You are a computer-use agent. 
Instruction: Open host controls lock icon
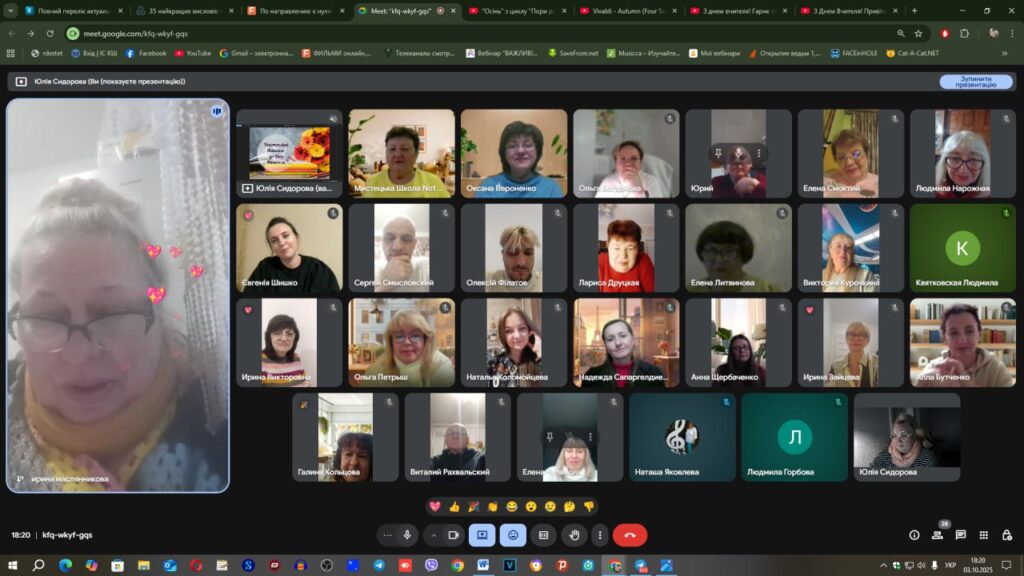1006,535
